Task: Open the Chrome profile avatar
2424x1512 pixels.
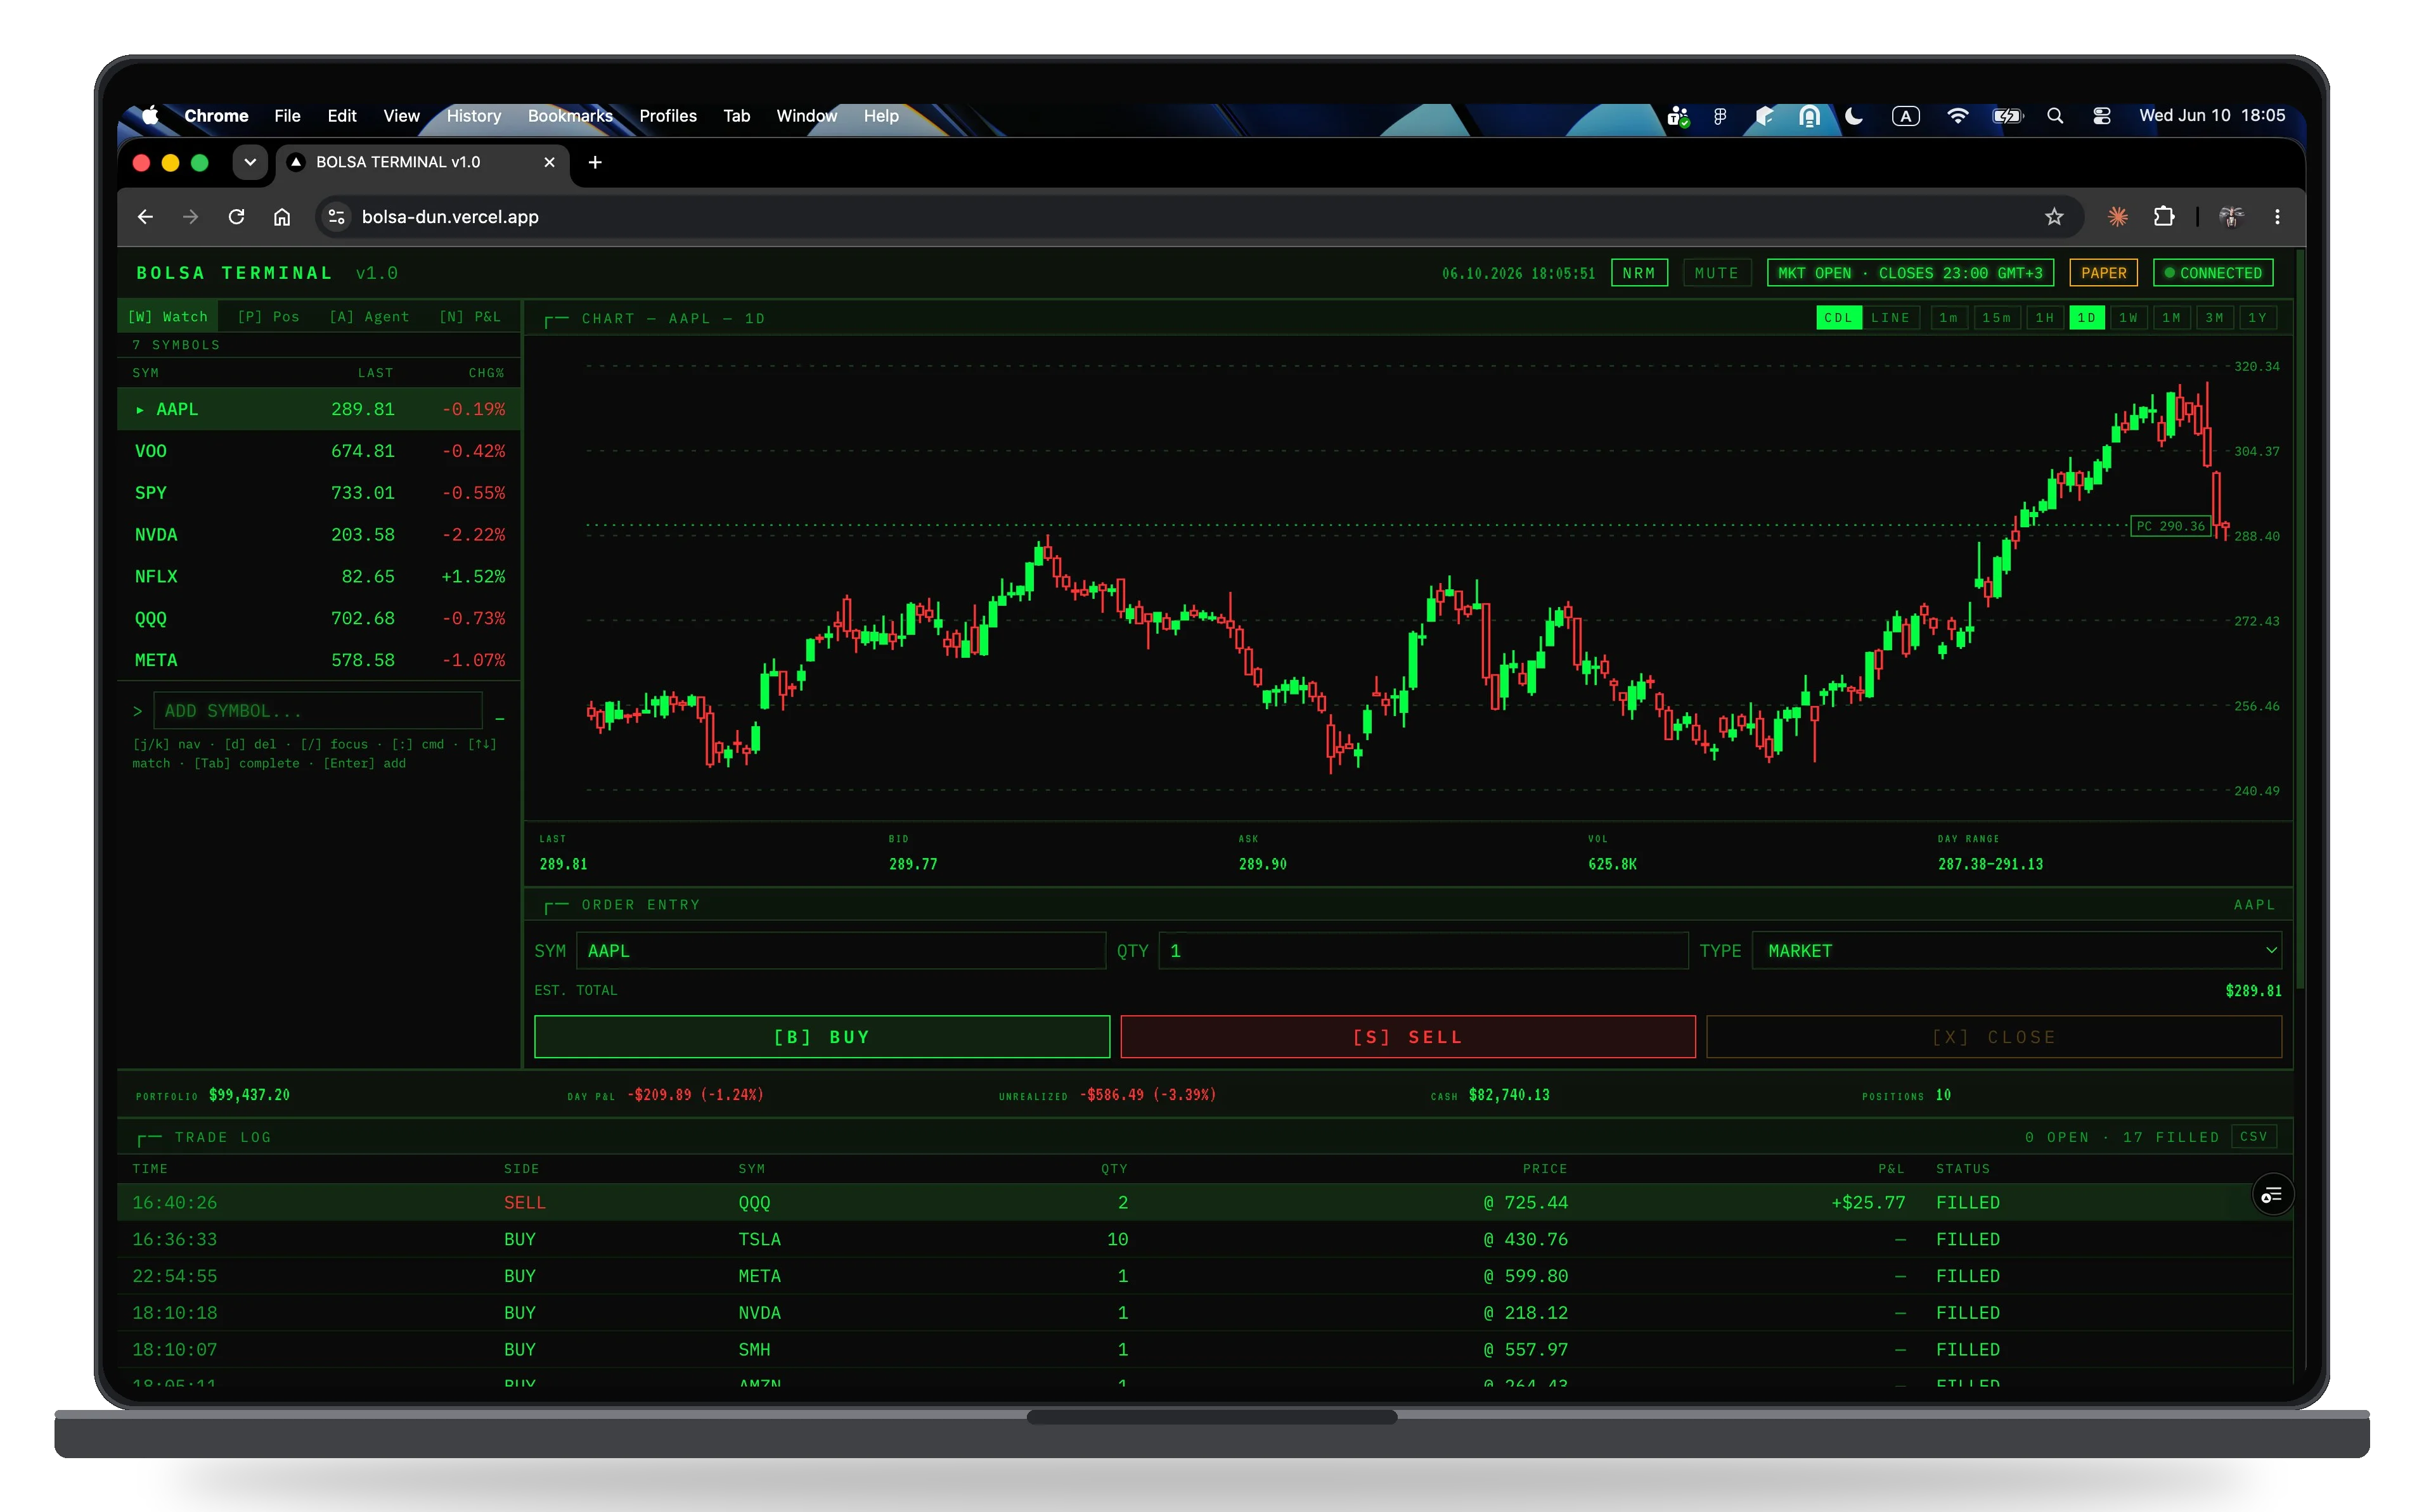Action: pyautogui.click(x=2231, y=217)
